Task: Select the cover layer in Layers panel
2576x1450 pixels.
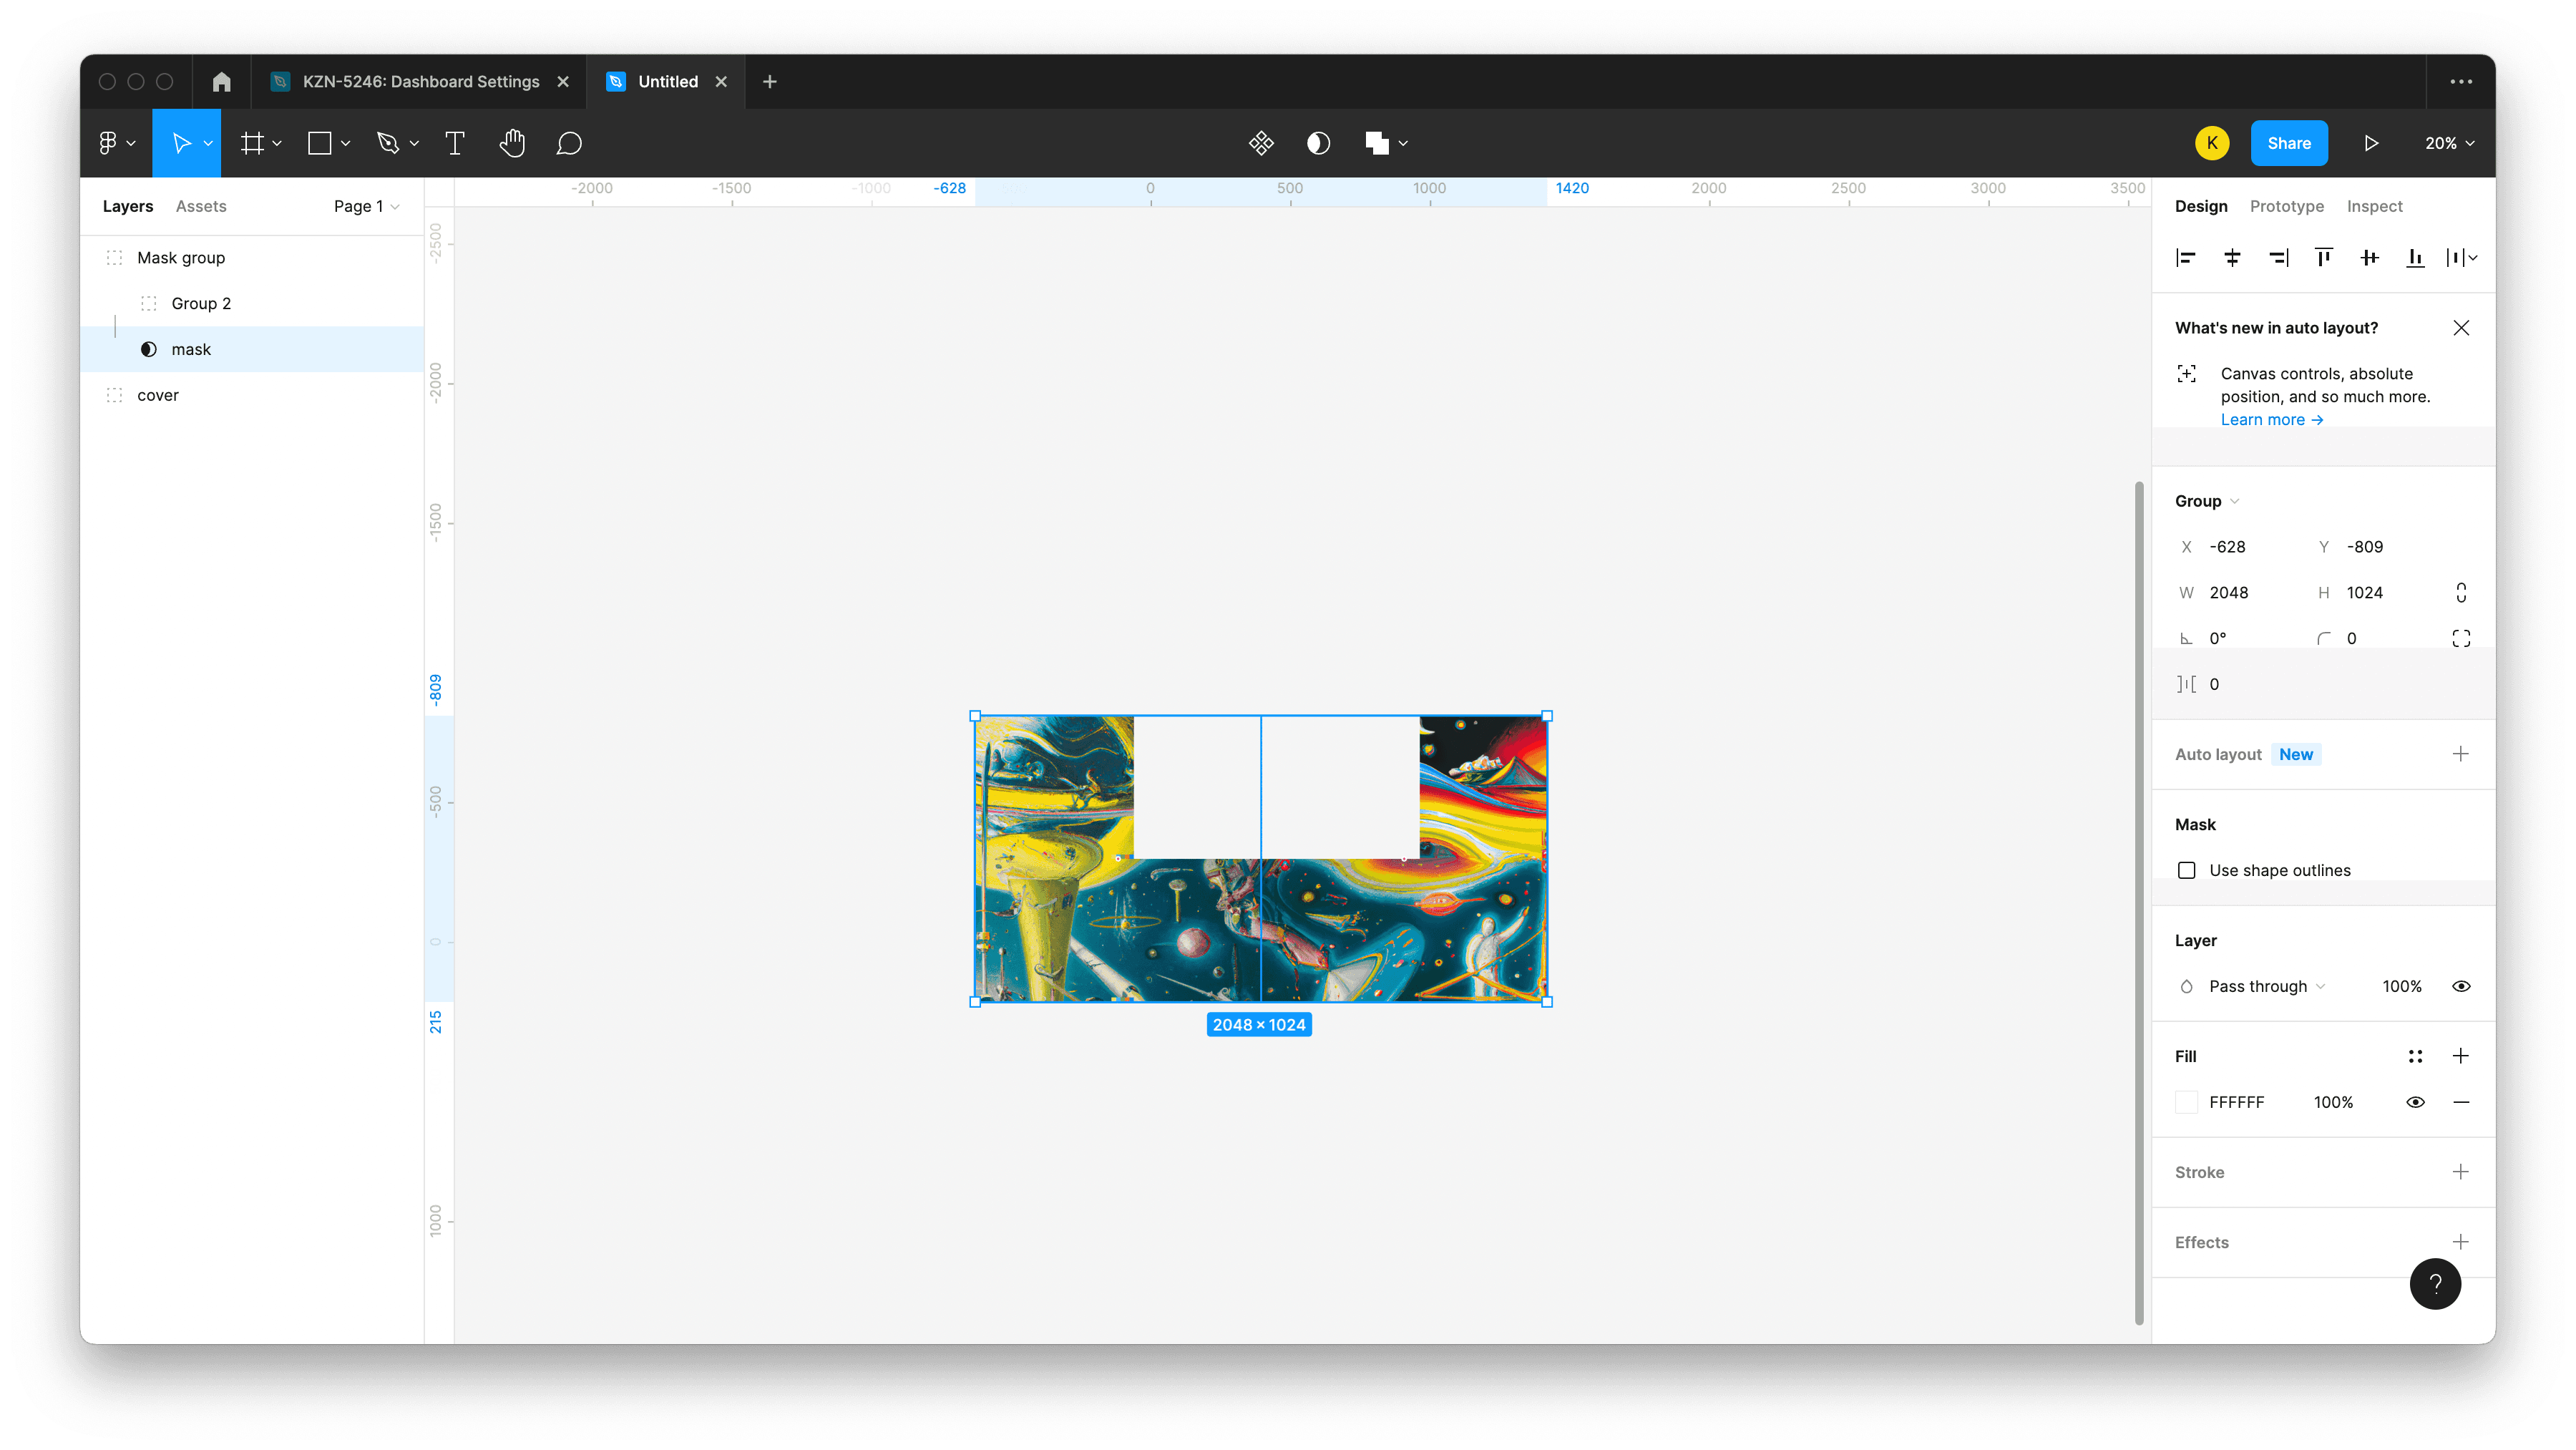Action: click(157, 393)
